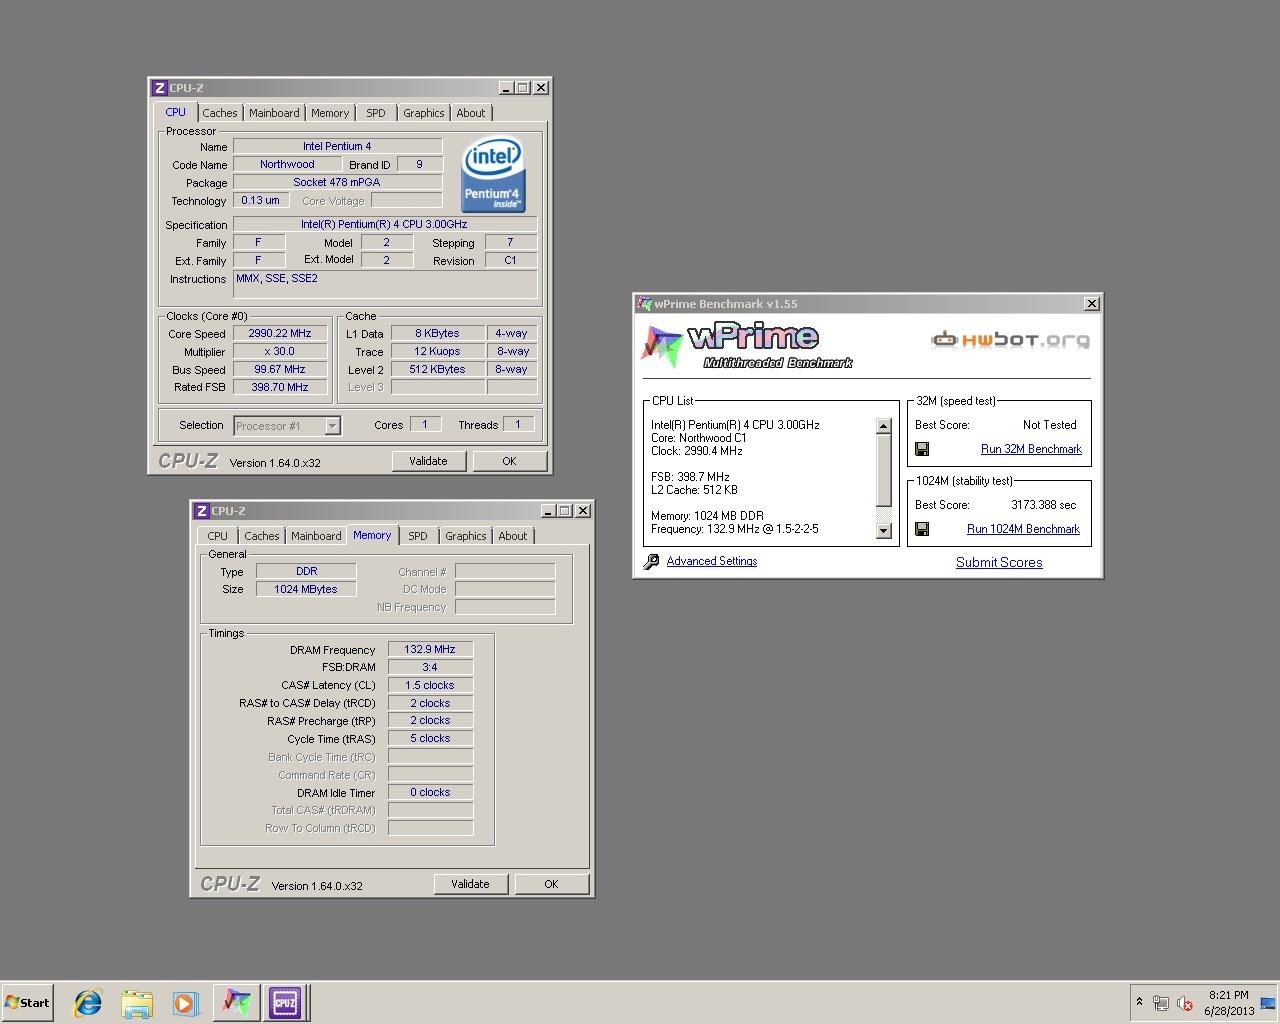The image size is (1280, 1024).
Task: Run the 32M Benchmark
Action: click(x=1031, y=449)
